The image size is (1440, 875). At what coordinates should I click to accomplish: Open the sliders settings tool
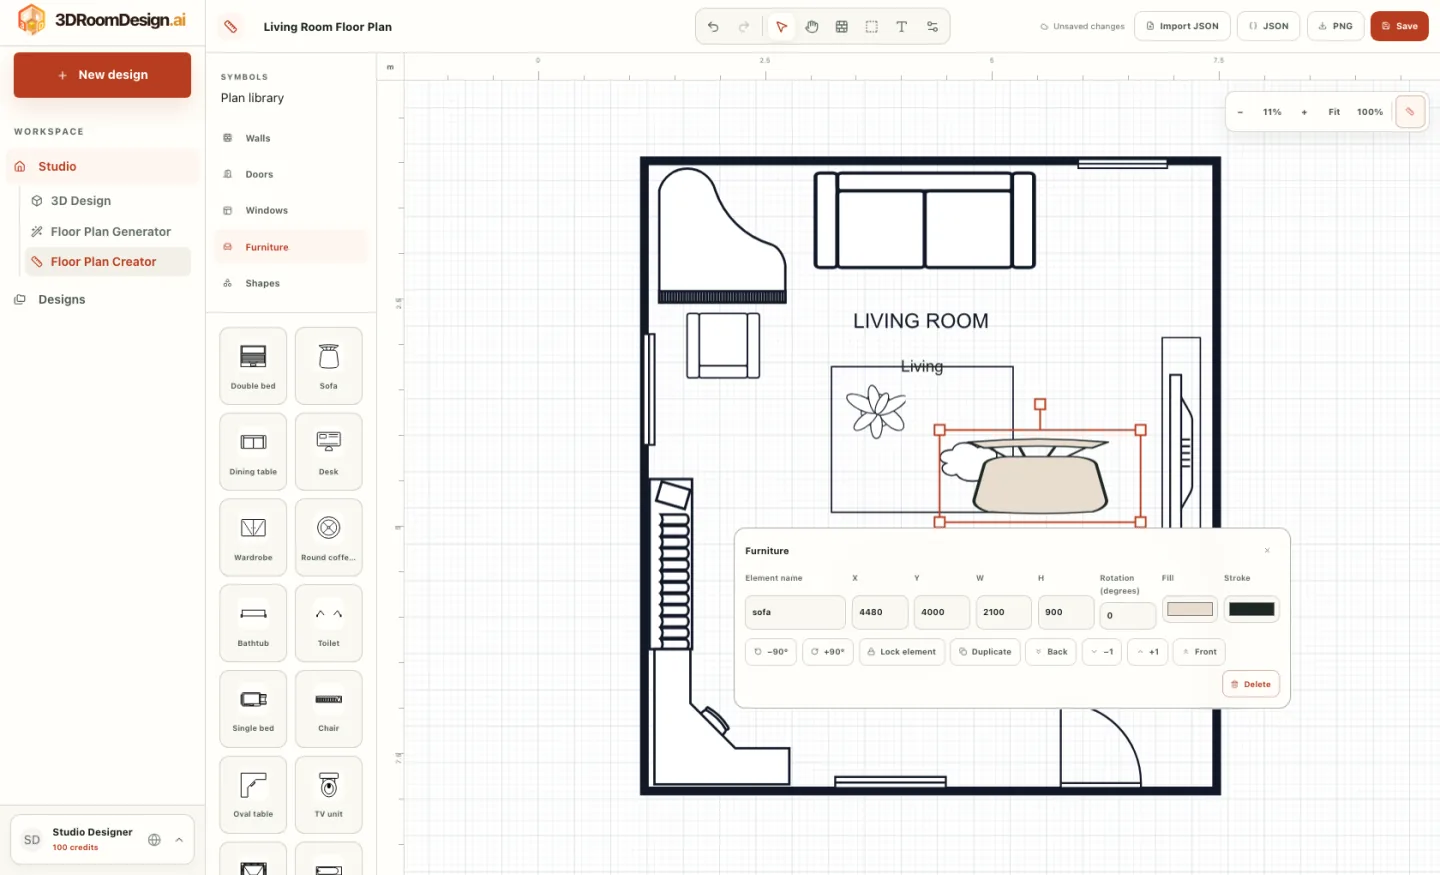tap(932, 27)
